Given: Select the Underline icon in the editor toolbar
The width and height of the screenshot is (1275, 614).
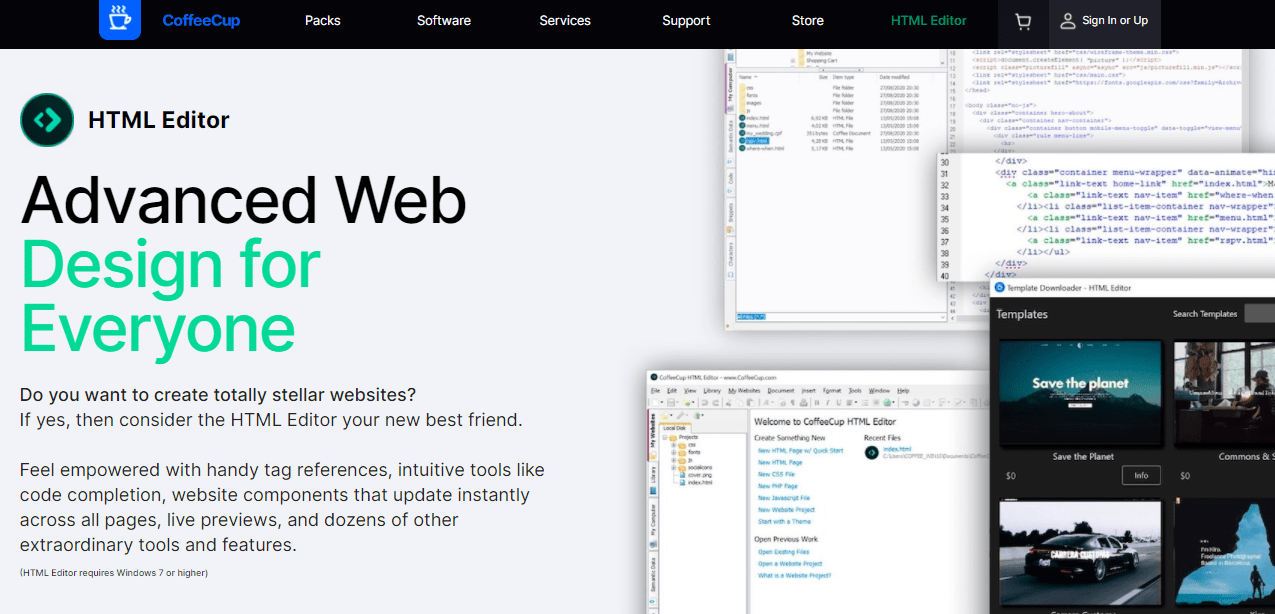Looking at the screenshot, I should 839,402.
